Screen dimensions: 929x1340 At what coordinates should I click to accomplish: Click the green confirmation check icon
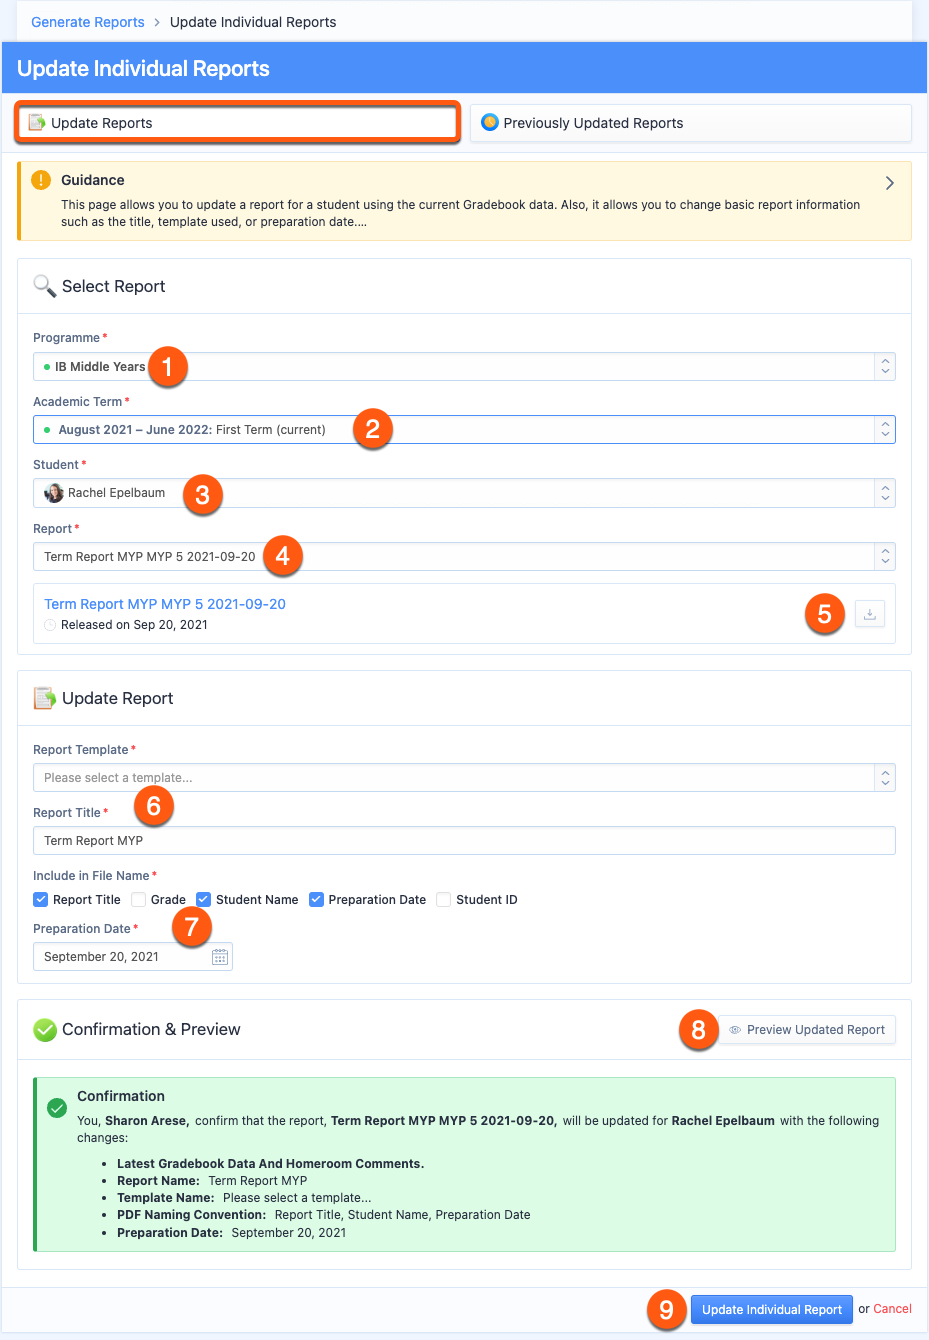(x=57, y=1107)
